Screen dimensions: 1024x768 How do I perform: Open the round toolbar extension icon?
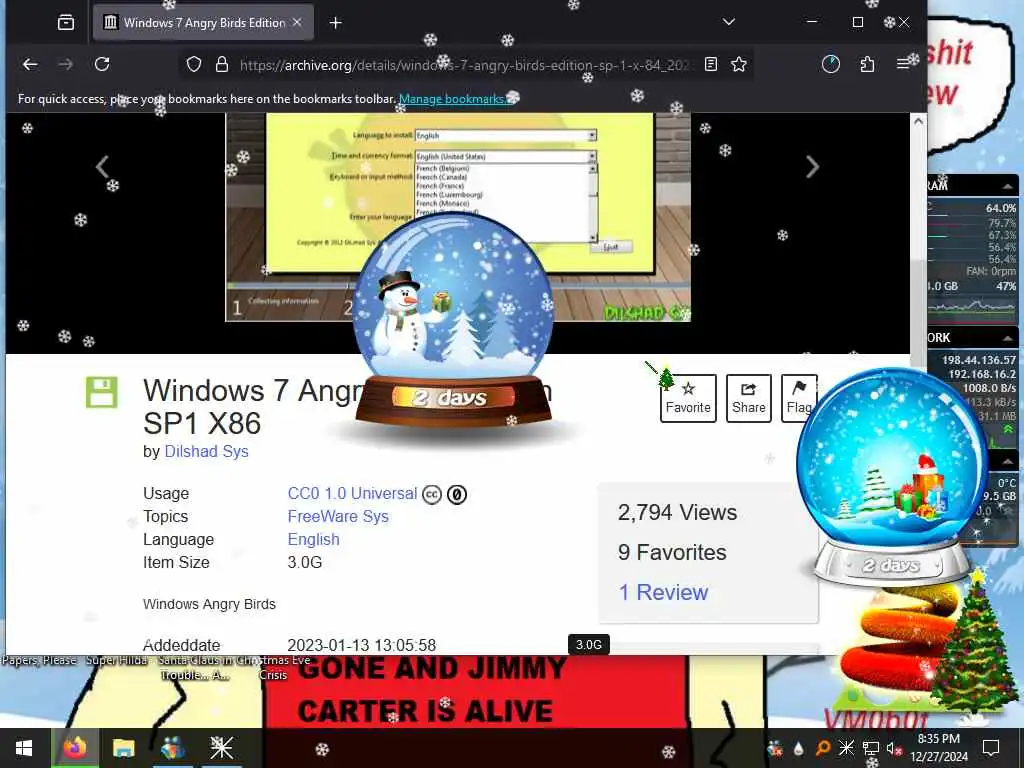coord(831,64)
